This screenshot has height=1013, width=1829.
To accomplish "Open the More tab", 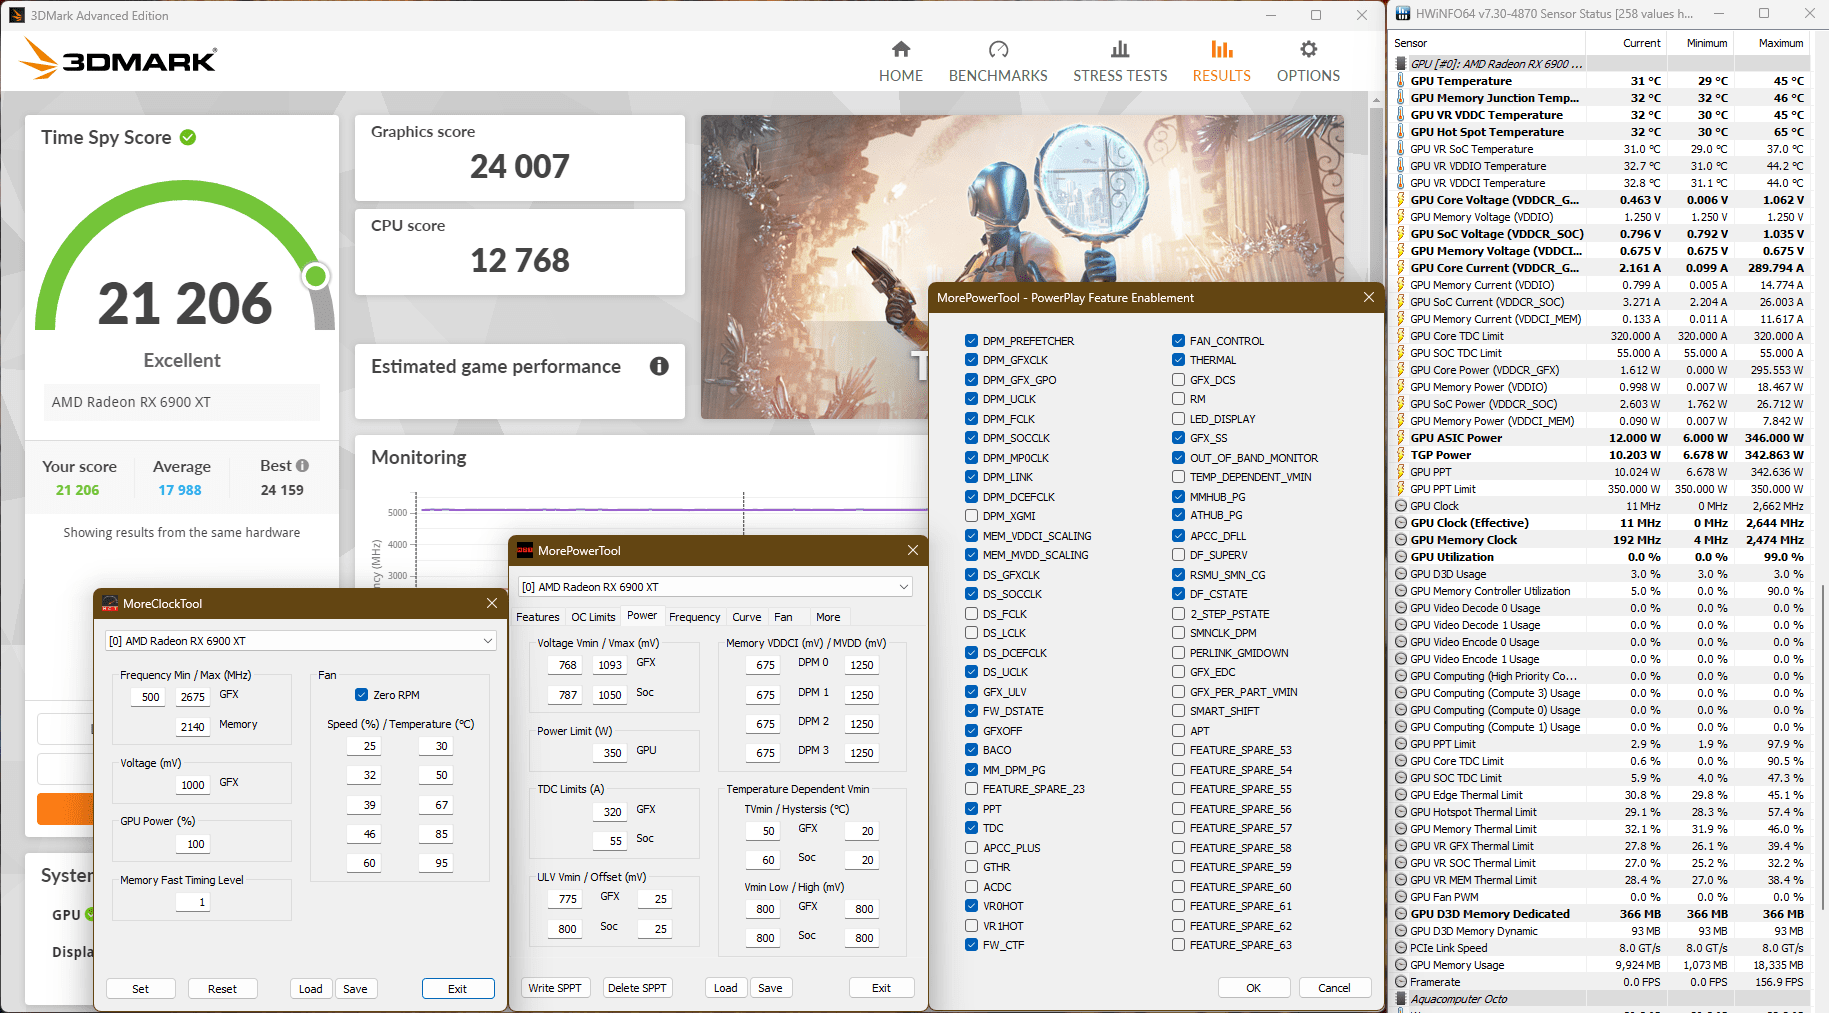I will pos(828,617).
